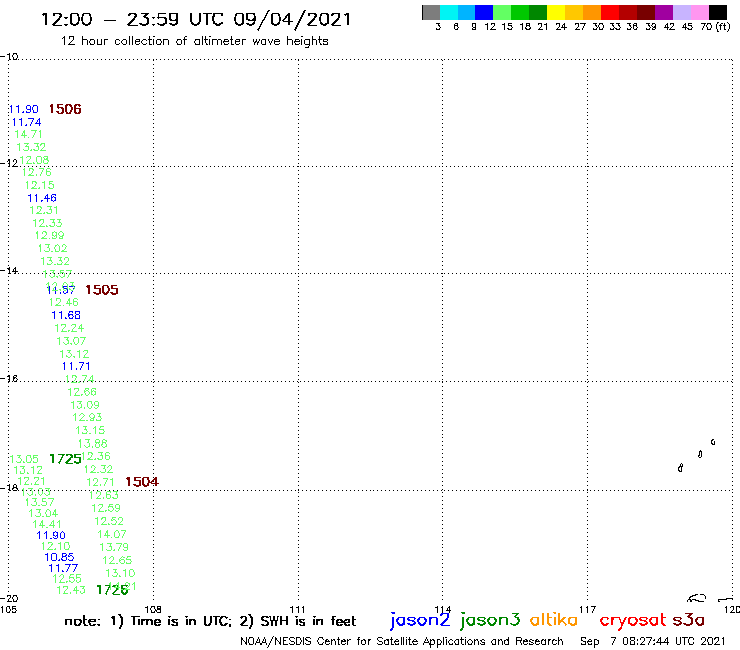Click the blue wave height value 11.46
The image size is (740, 650).
tap(42, 198)
